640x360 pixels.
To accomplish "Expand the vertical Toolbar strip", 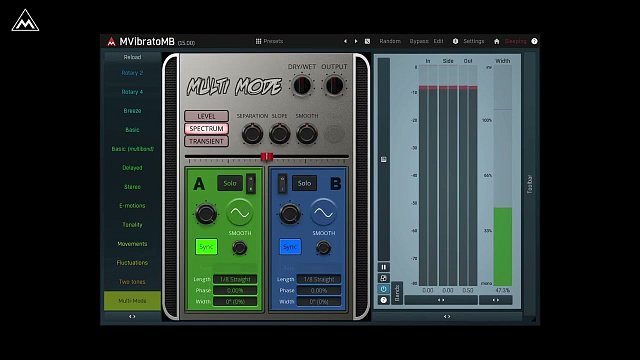I will click(530, 184).
